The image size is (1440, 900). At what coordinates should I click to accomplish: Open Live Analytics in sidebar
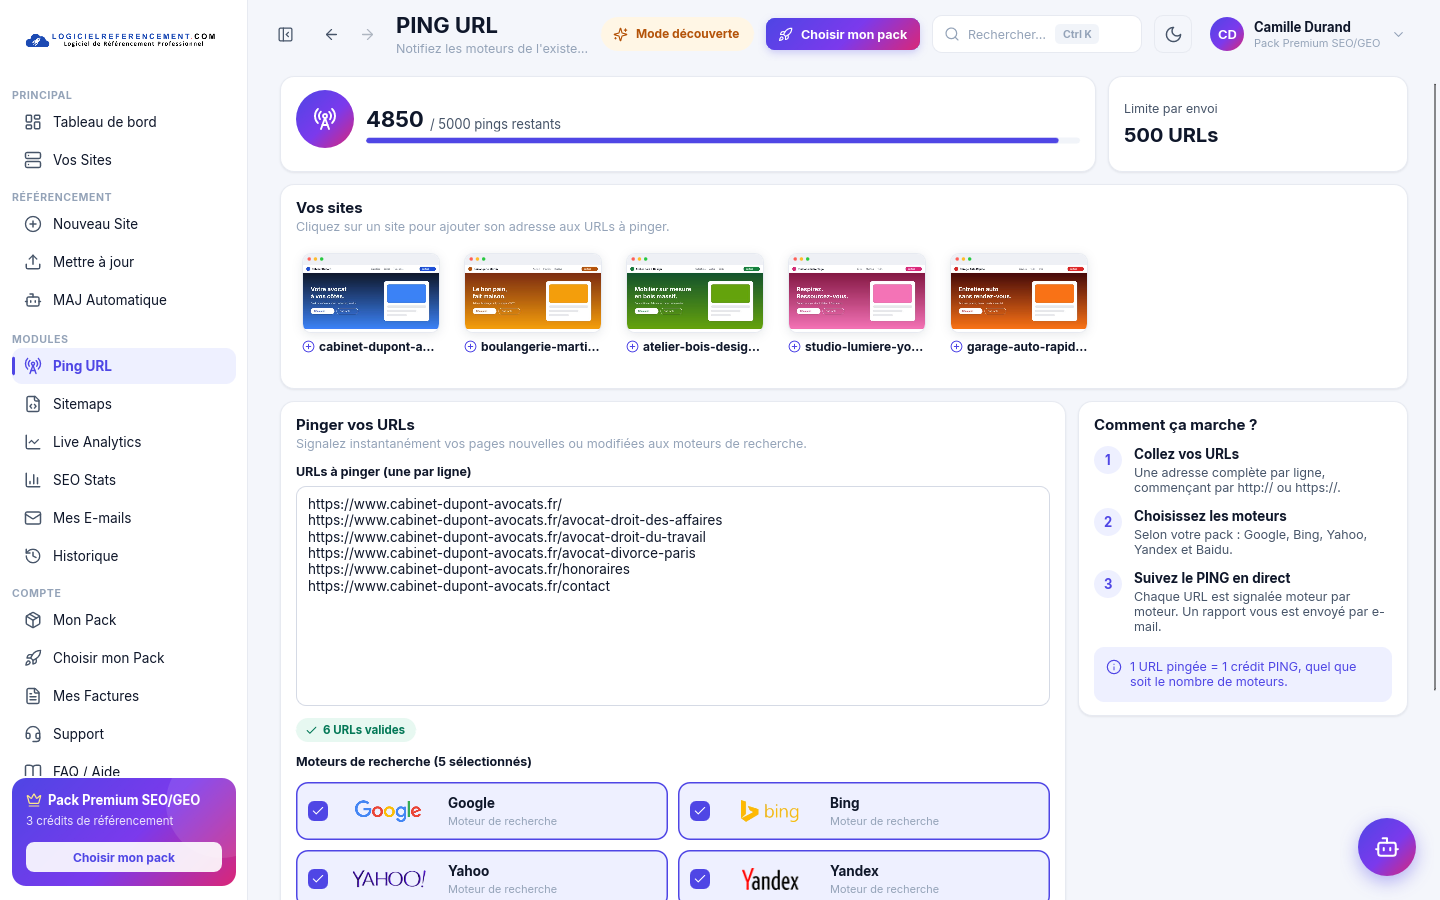[x=124, y=442]
